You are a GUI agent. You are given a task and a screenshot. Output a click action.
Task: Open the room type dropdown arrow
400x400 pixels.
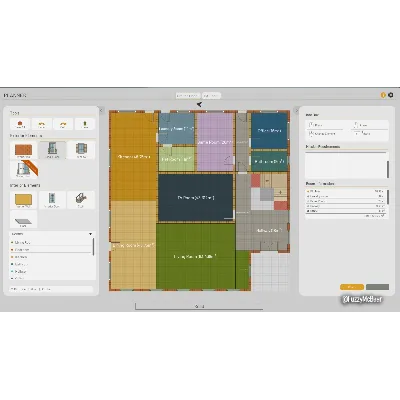[x=90, y=234]
